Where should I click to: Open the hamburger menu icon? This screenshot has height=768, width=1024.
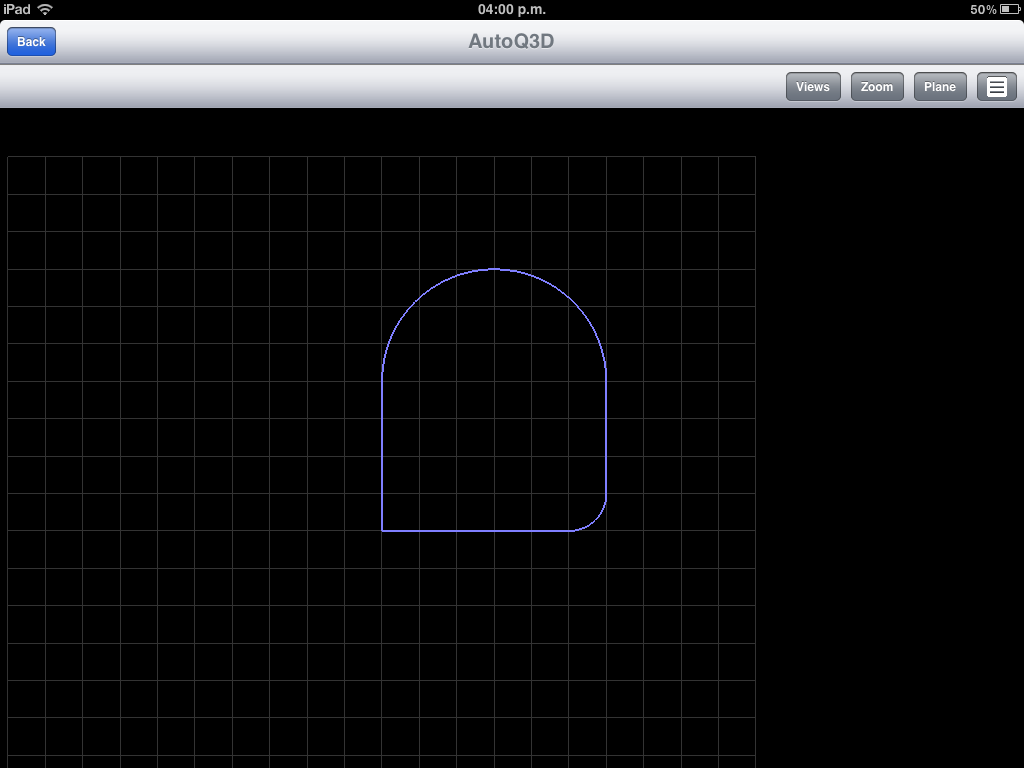pos(997,87)
